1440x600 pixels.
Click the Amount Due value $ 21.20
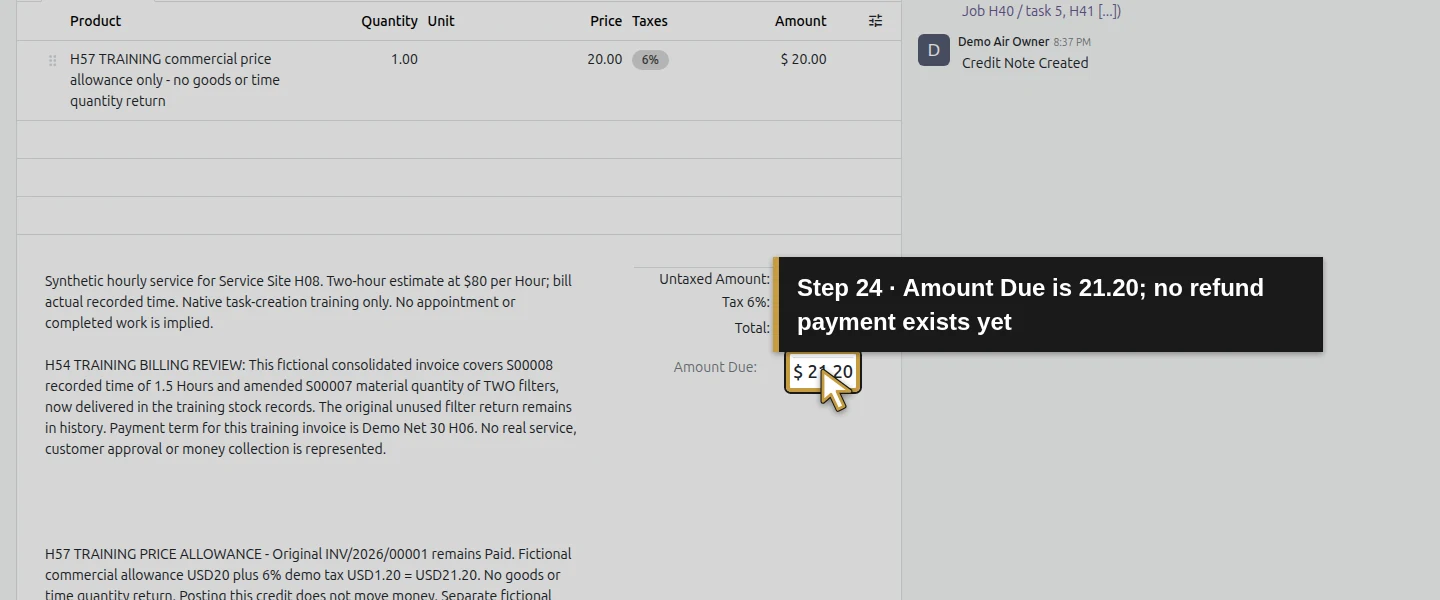coord(823,372)
